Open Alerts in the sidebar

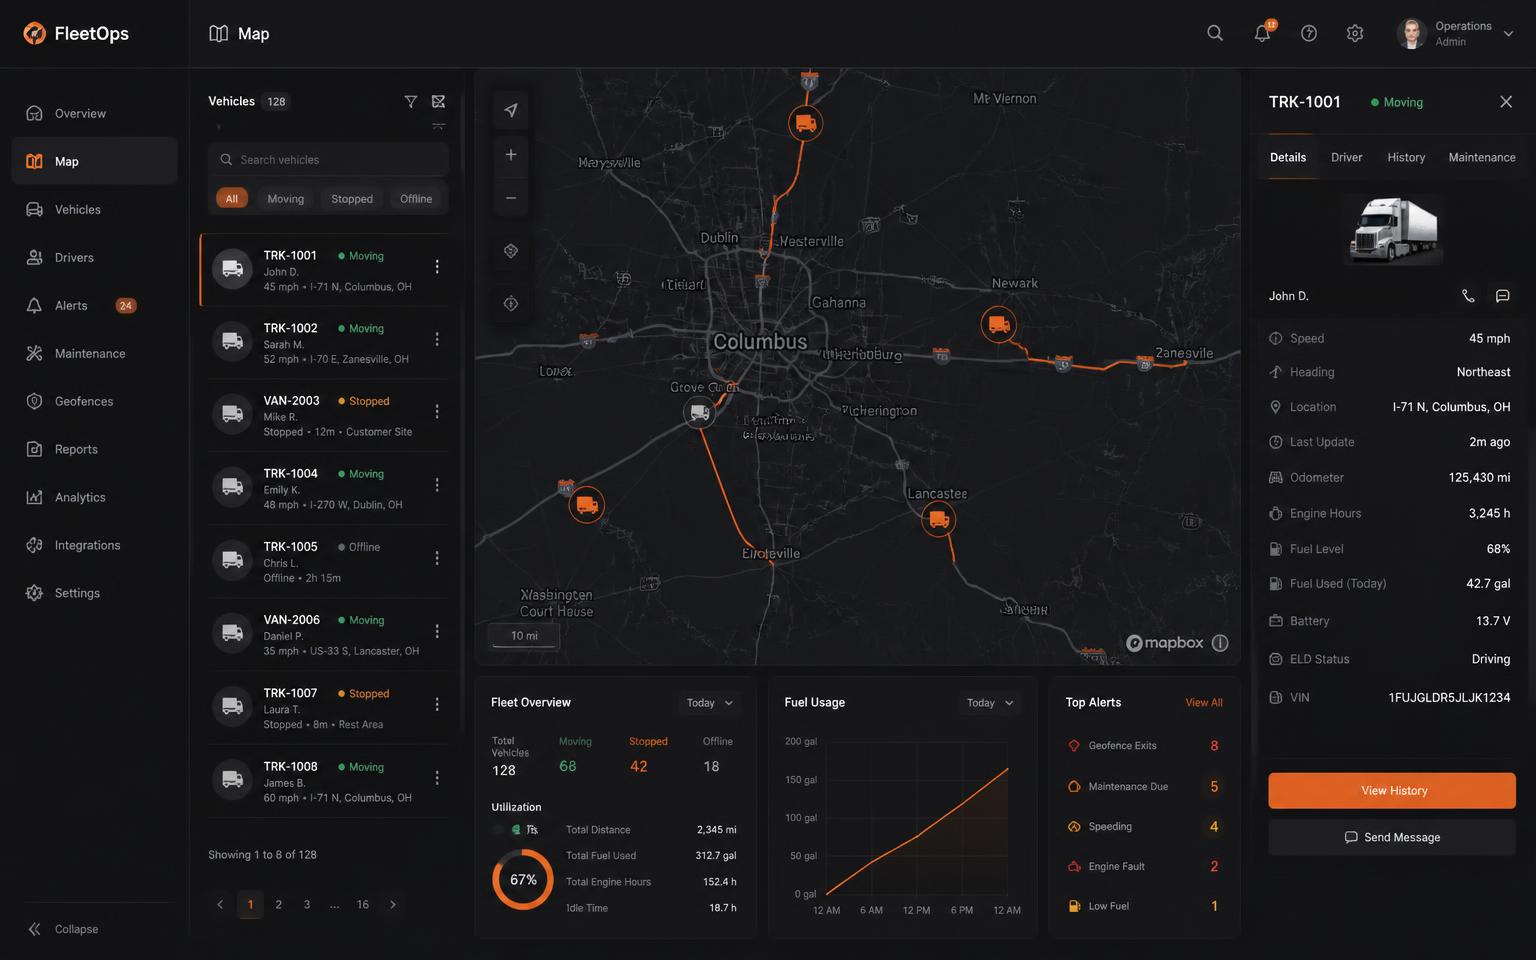(x=94, y=305)
